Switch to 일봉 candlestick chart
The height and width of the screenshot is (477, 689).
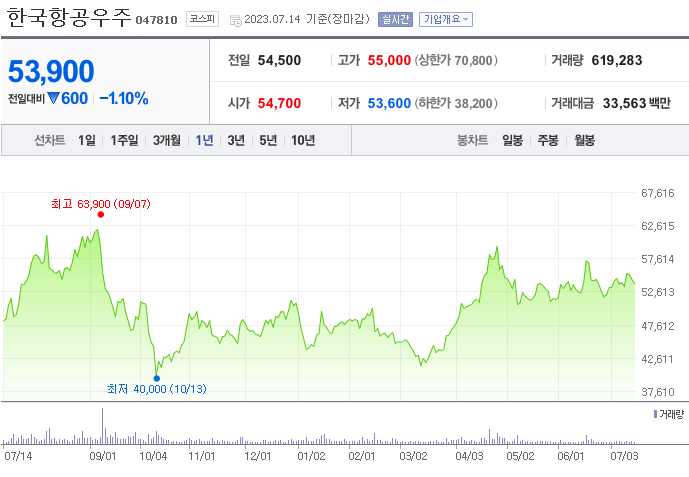pos(512,140)
